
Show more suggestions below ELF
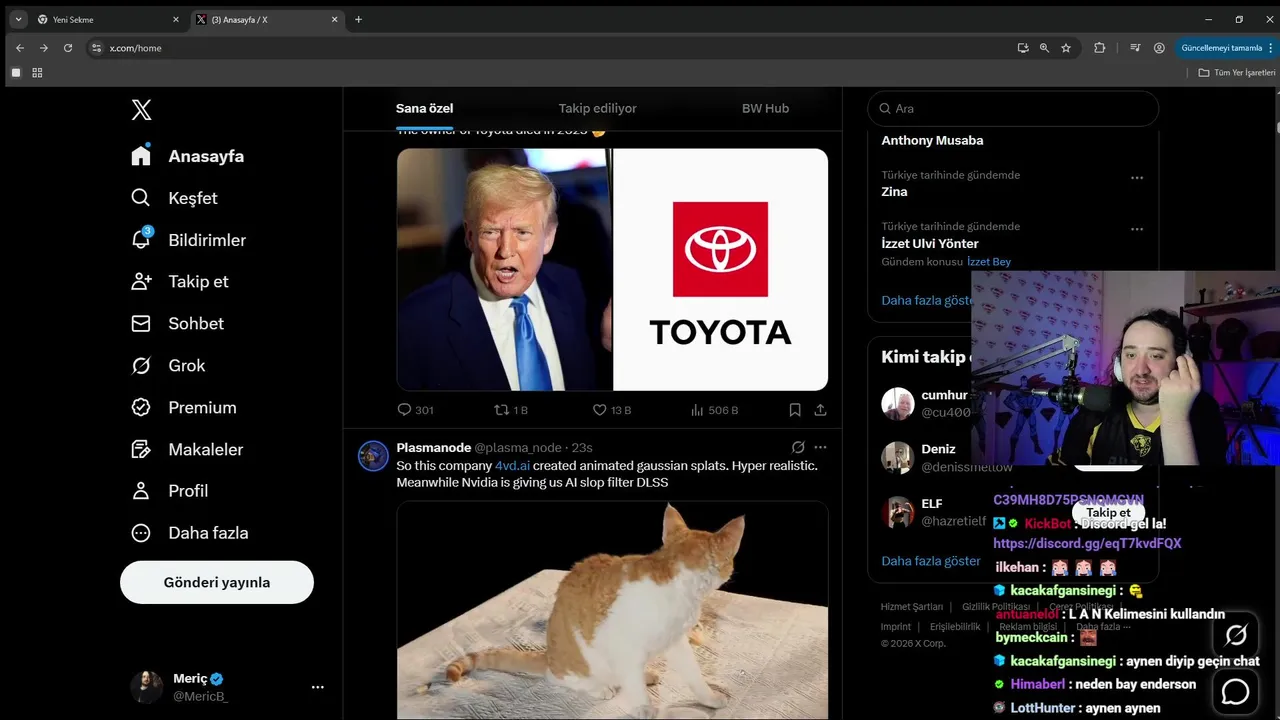[x=931, y=561]
